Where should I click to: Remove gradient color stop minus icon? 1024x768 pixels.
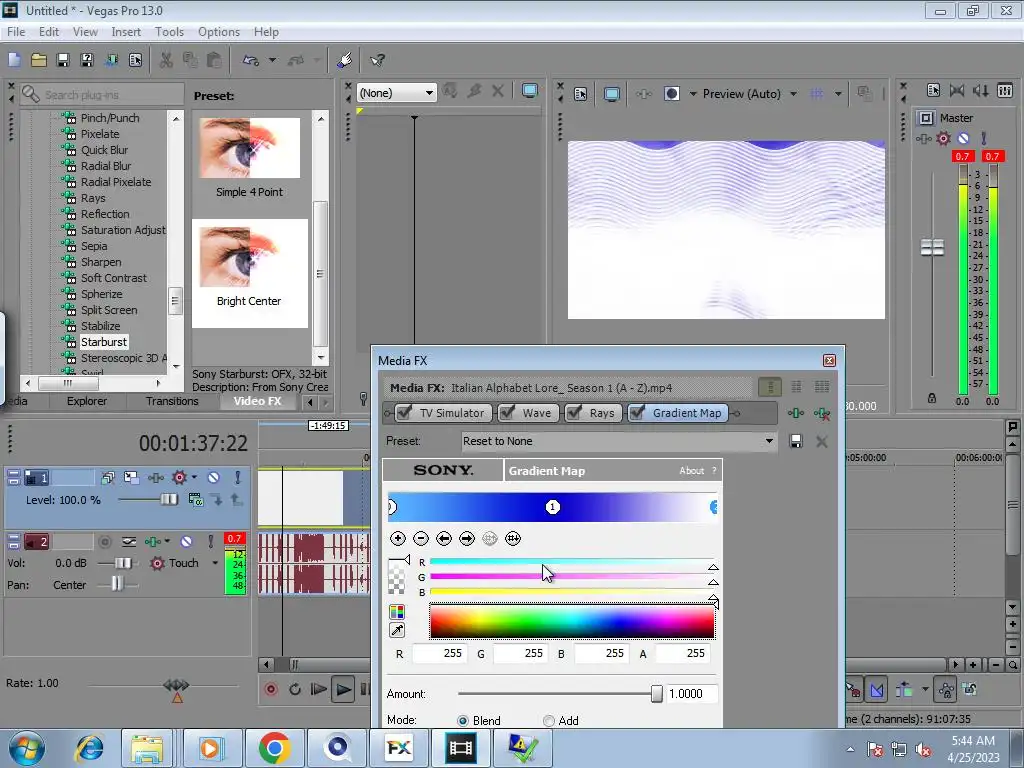click(421, 538)
